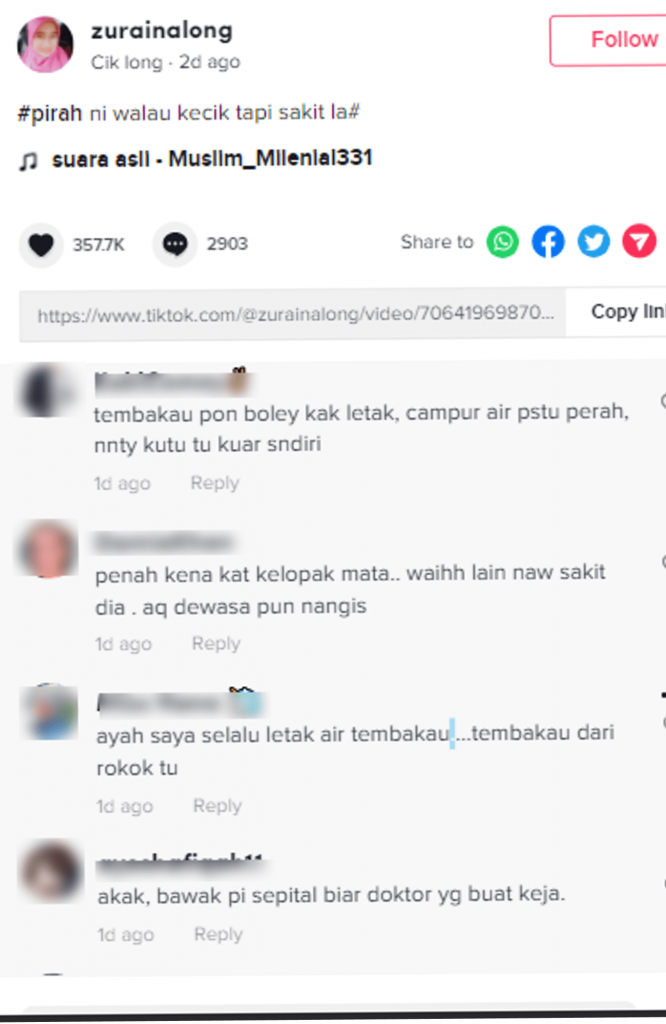Select the TikTok video URL field
666x1024 pixels.
[293, 315]
